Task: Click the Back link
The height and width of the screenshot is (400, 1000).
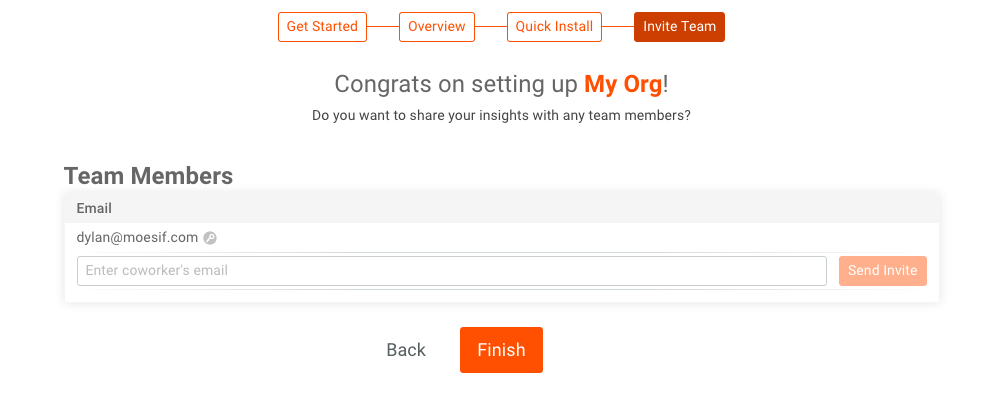Action: click(x=406, y=350)
